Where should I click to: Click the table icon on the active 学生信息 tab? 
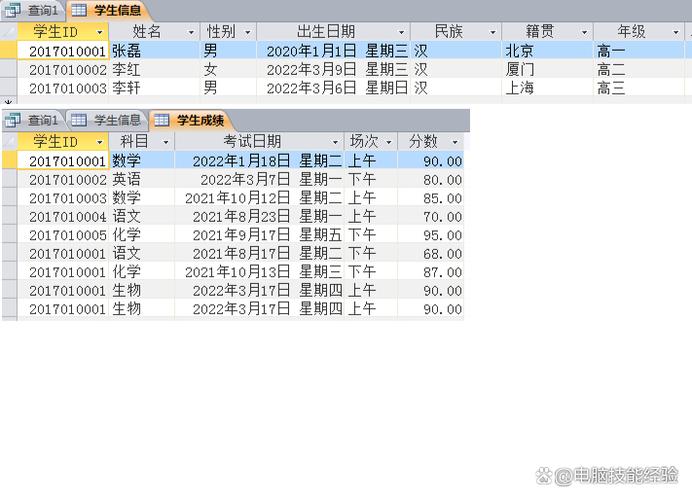pos(79,10)
